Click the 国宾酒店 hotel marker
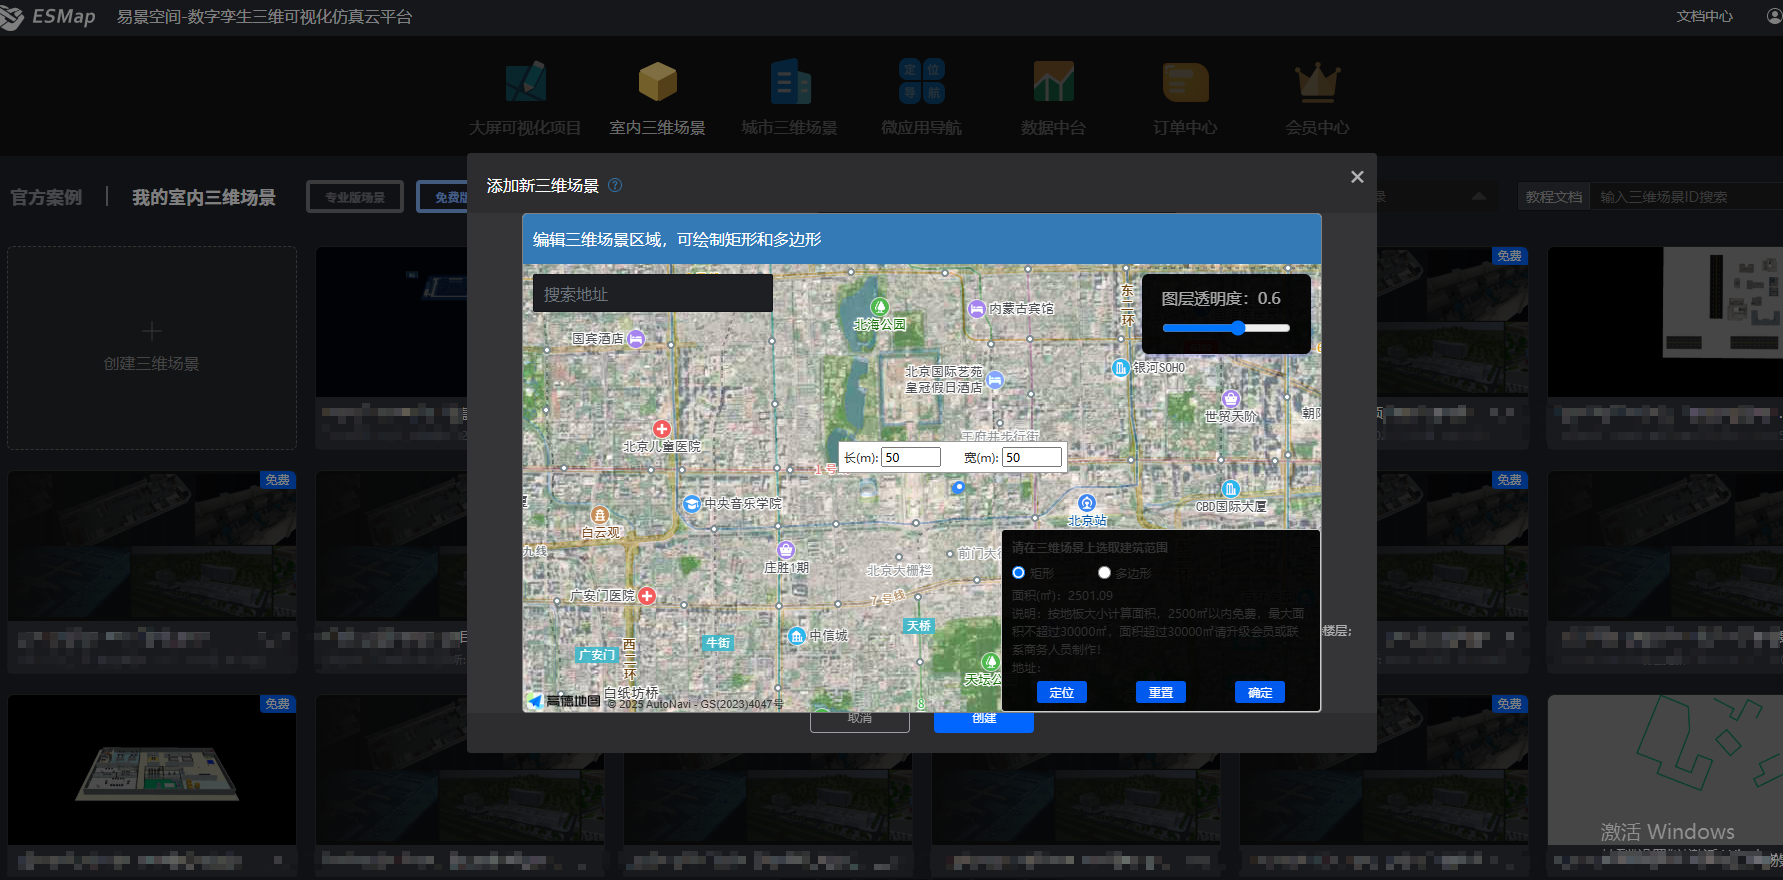Viewport: 1783px width, 880px height. tap(636, 339)
